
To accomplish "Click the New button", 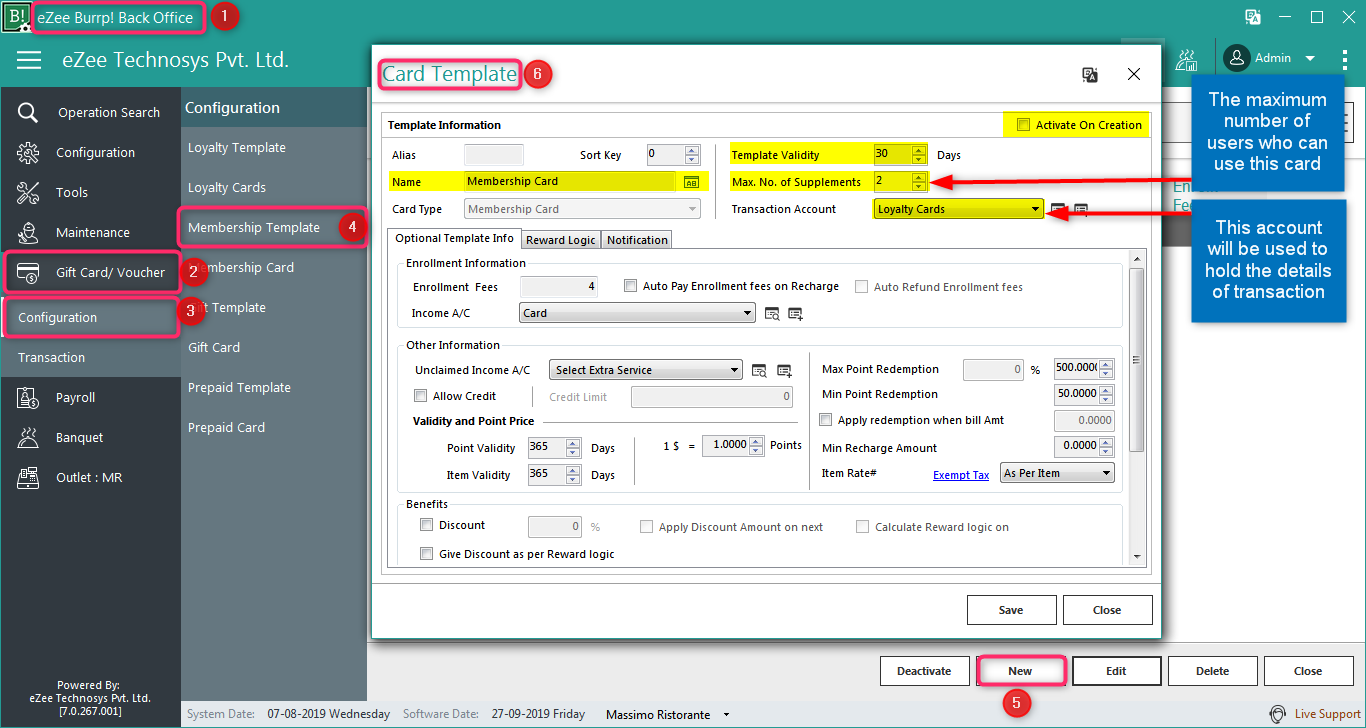I will 1020,671.
